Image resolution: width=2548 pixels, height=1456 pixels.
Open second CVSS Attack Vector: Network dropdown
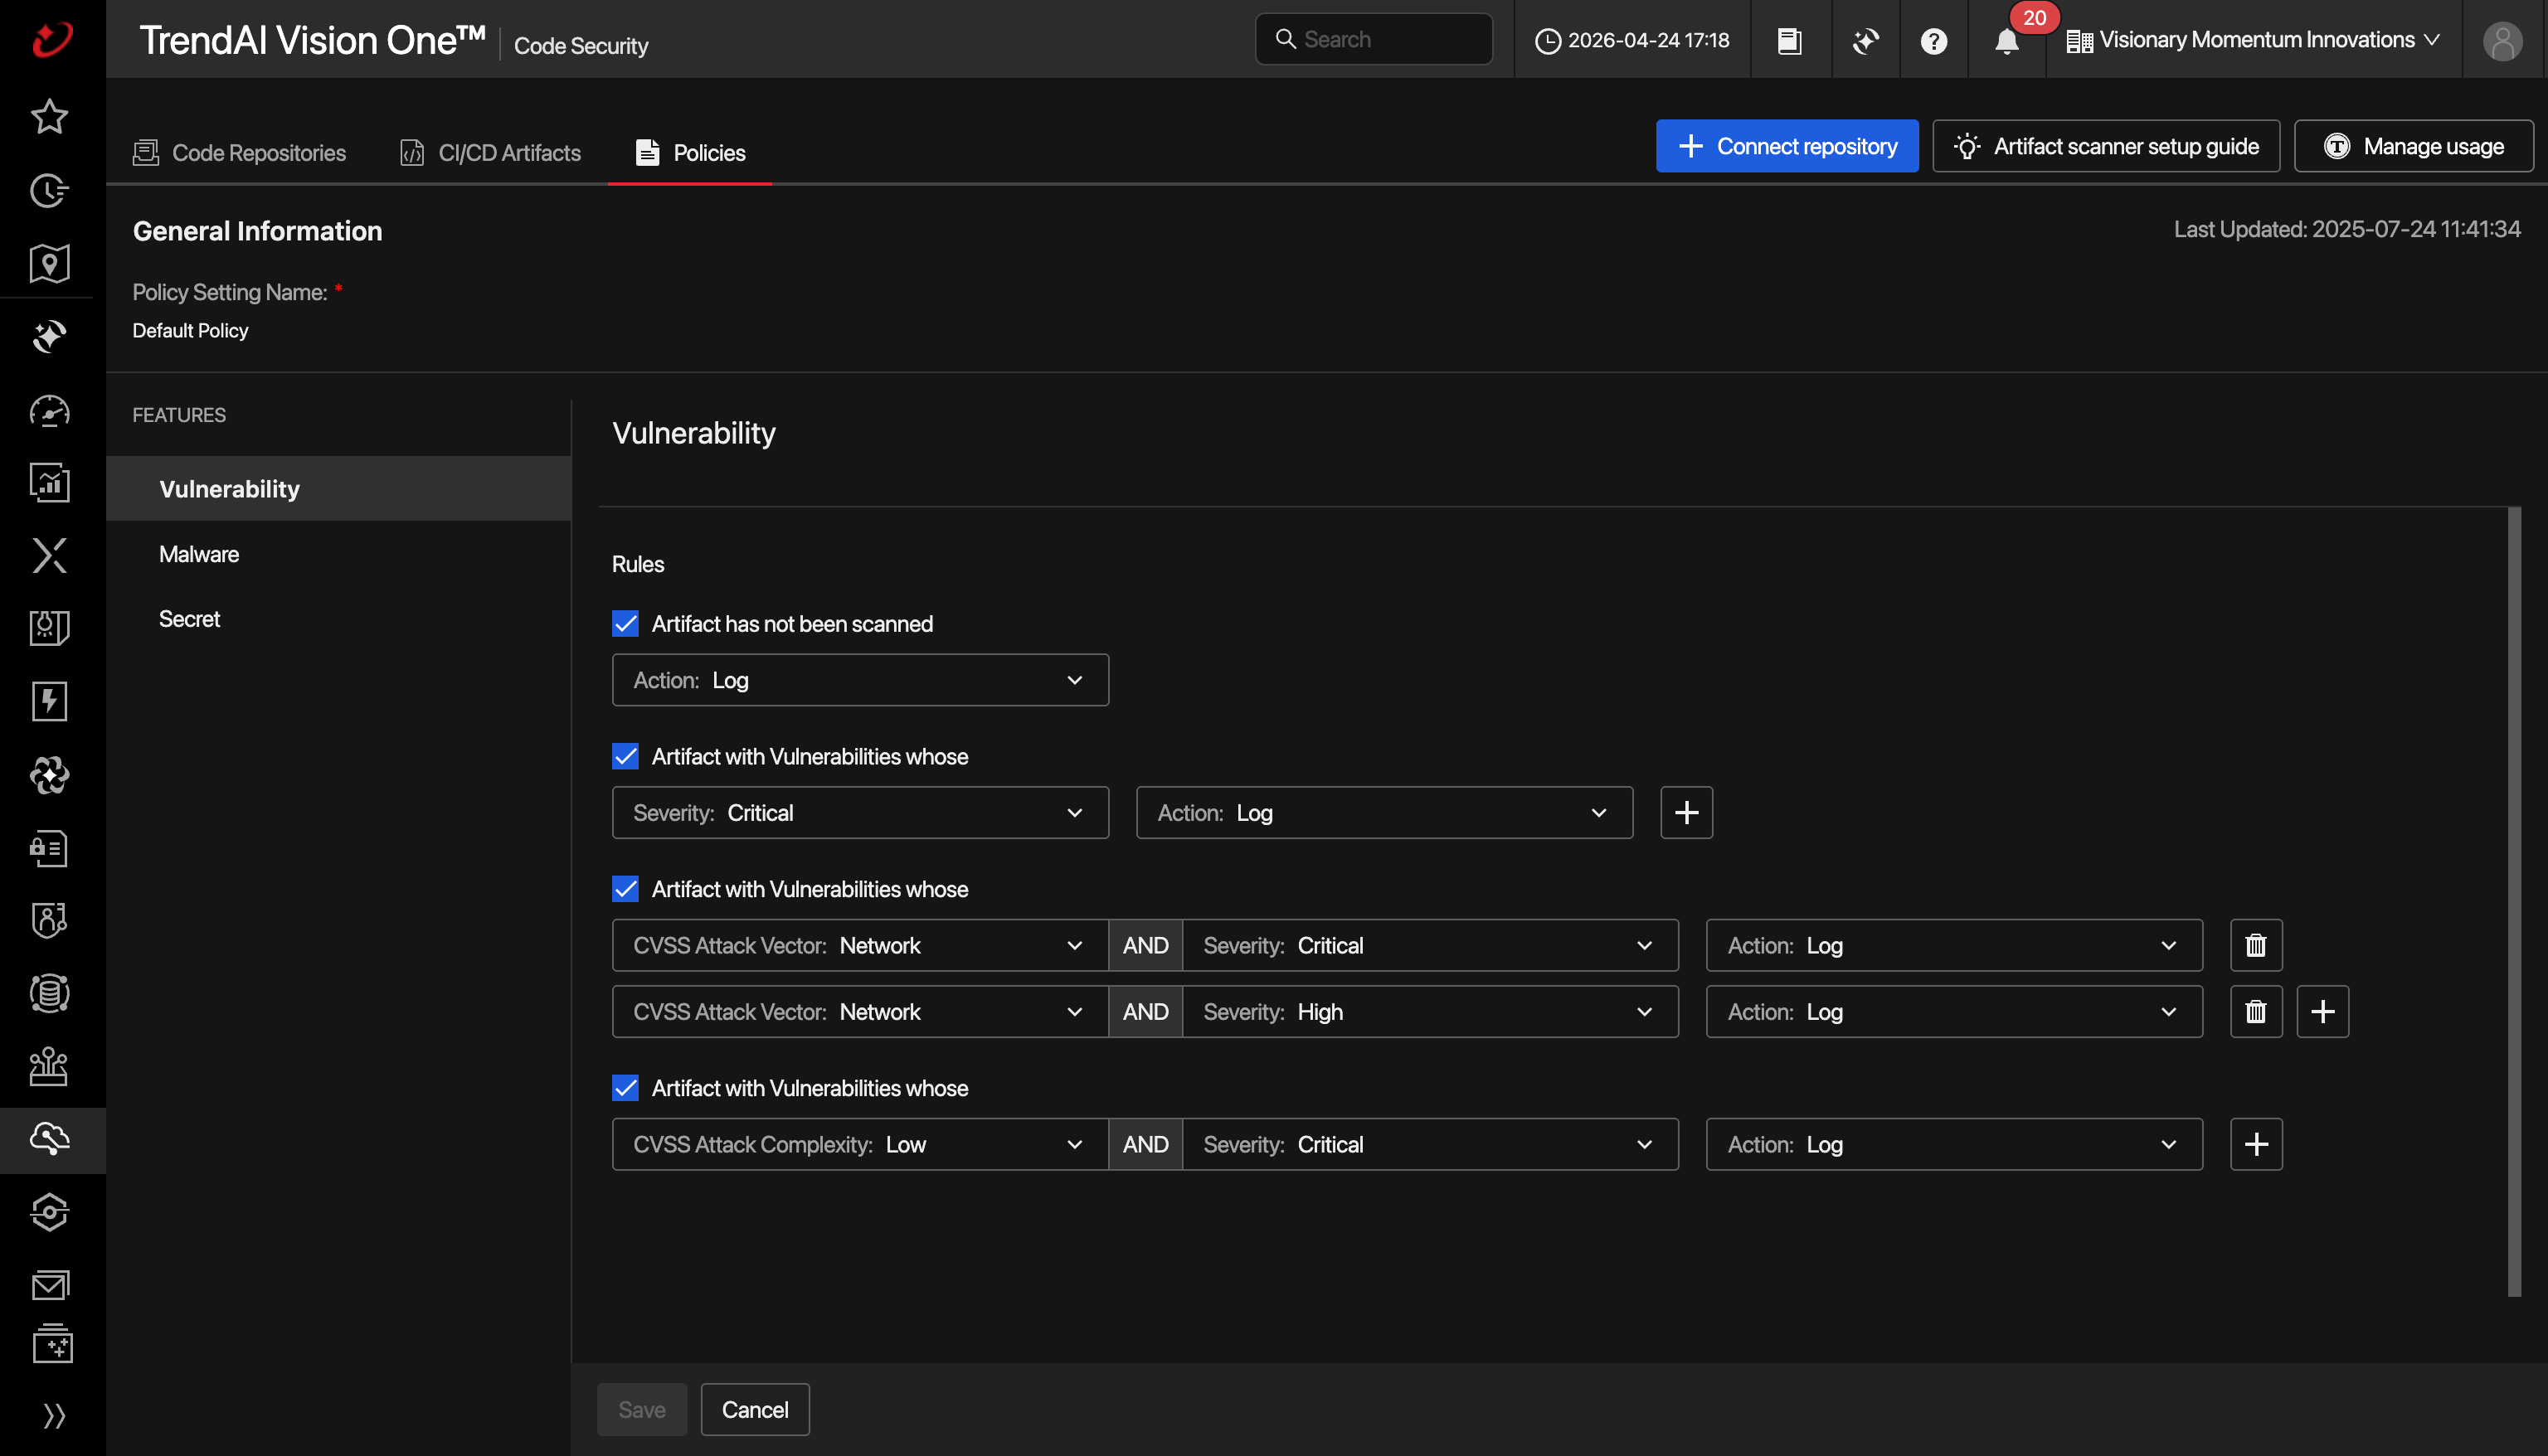(860, 1011)
